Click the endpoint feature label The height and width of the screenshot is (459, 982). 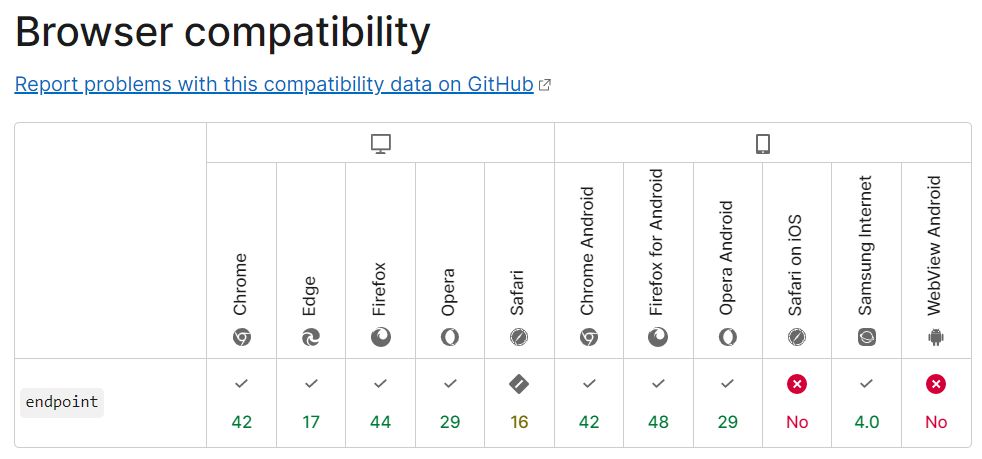(62, 402)
